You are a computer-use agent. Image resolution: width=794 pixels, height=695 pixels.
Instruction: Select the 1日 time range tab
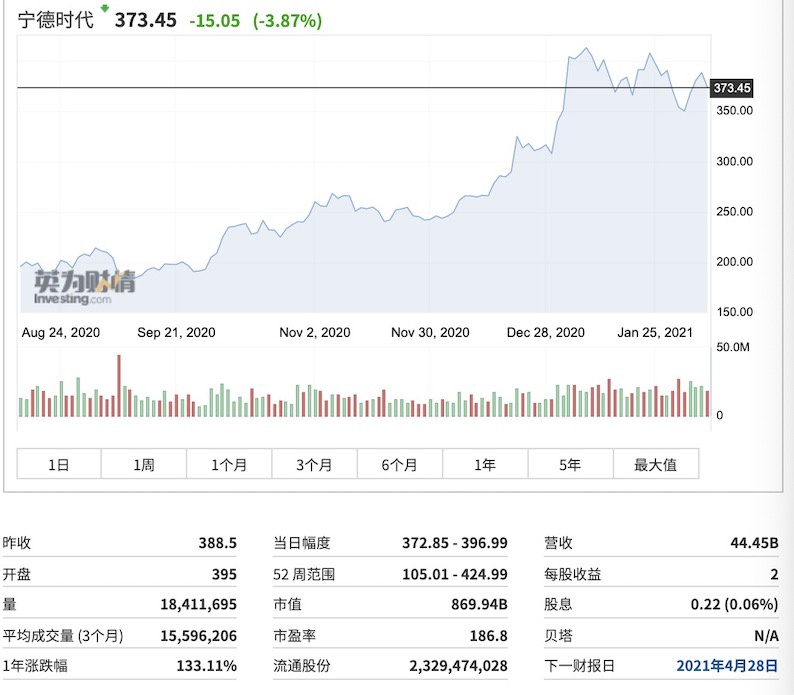[x=59, y=464]
